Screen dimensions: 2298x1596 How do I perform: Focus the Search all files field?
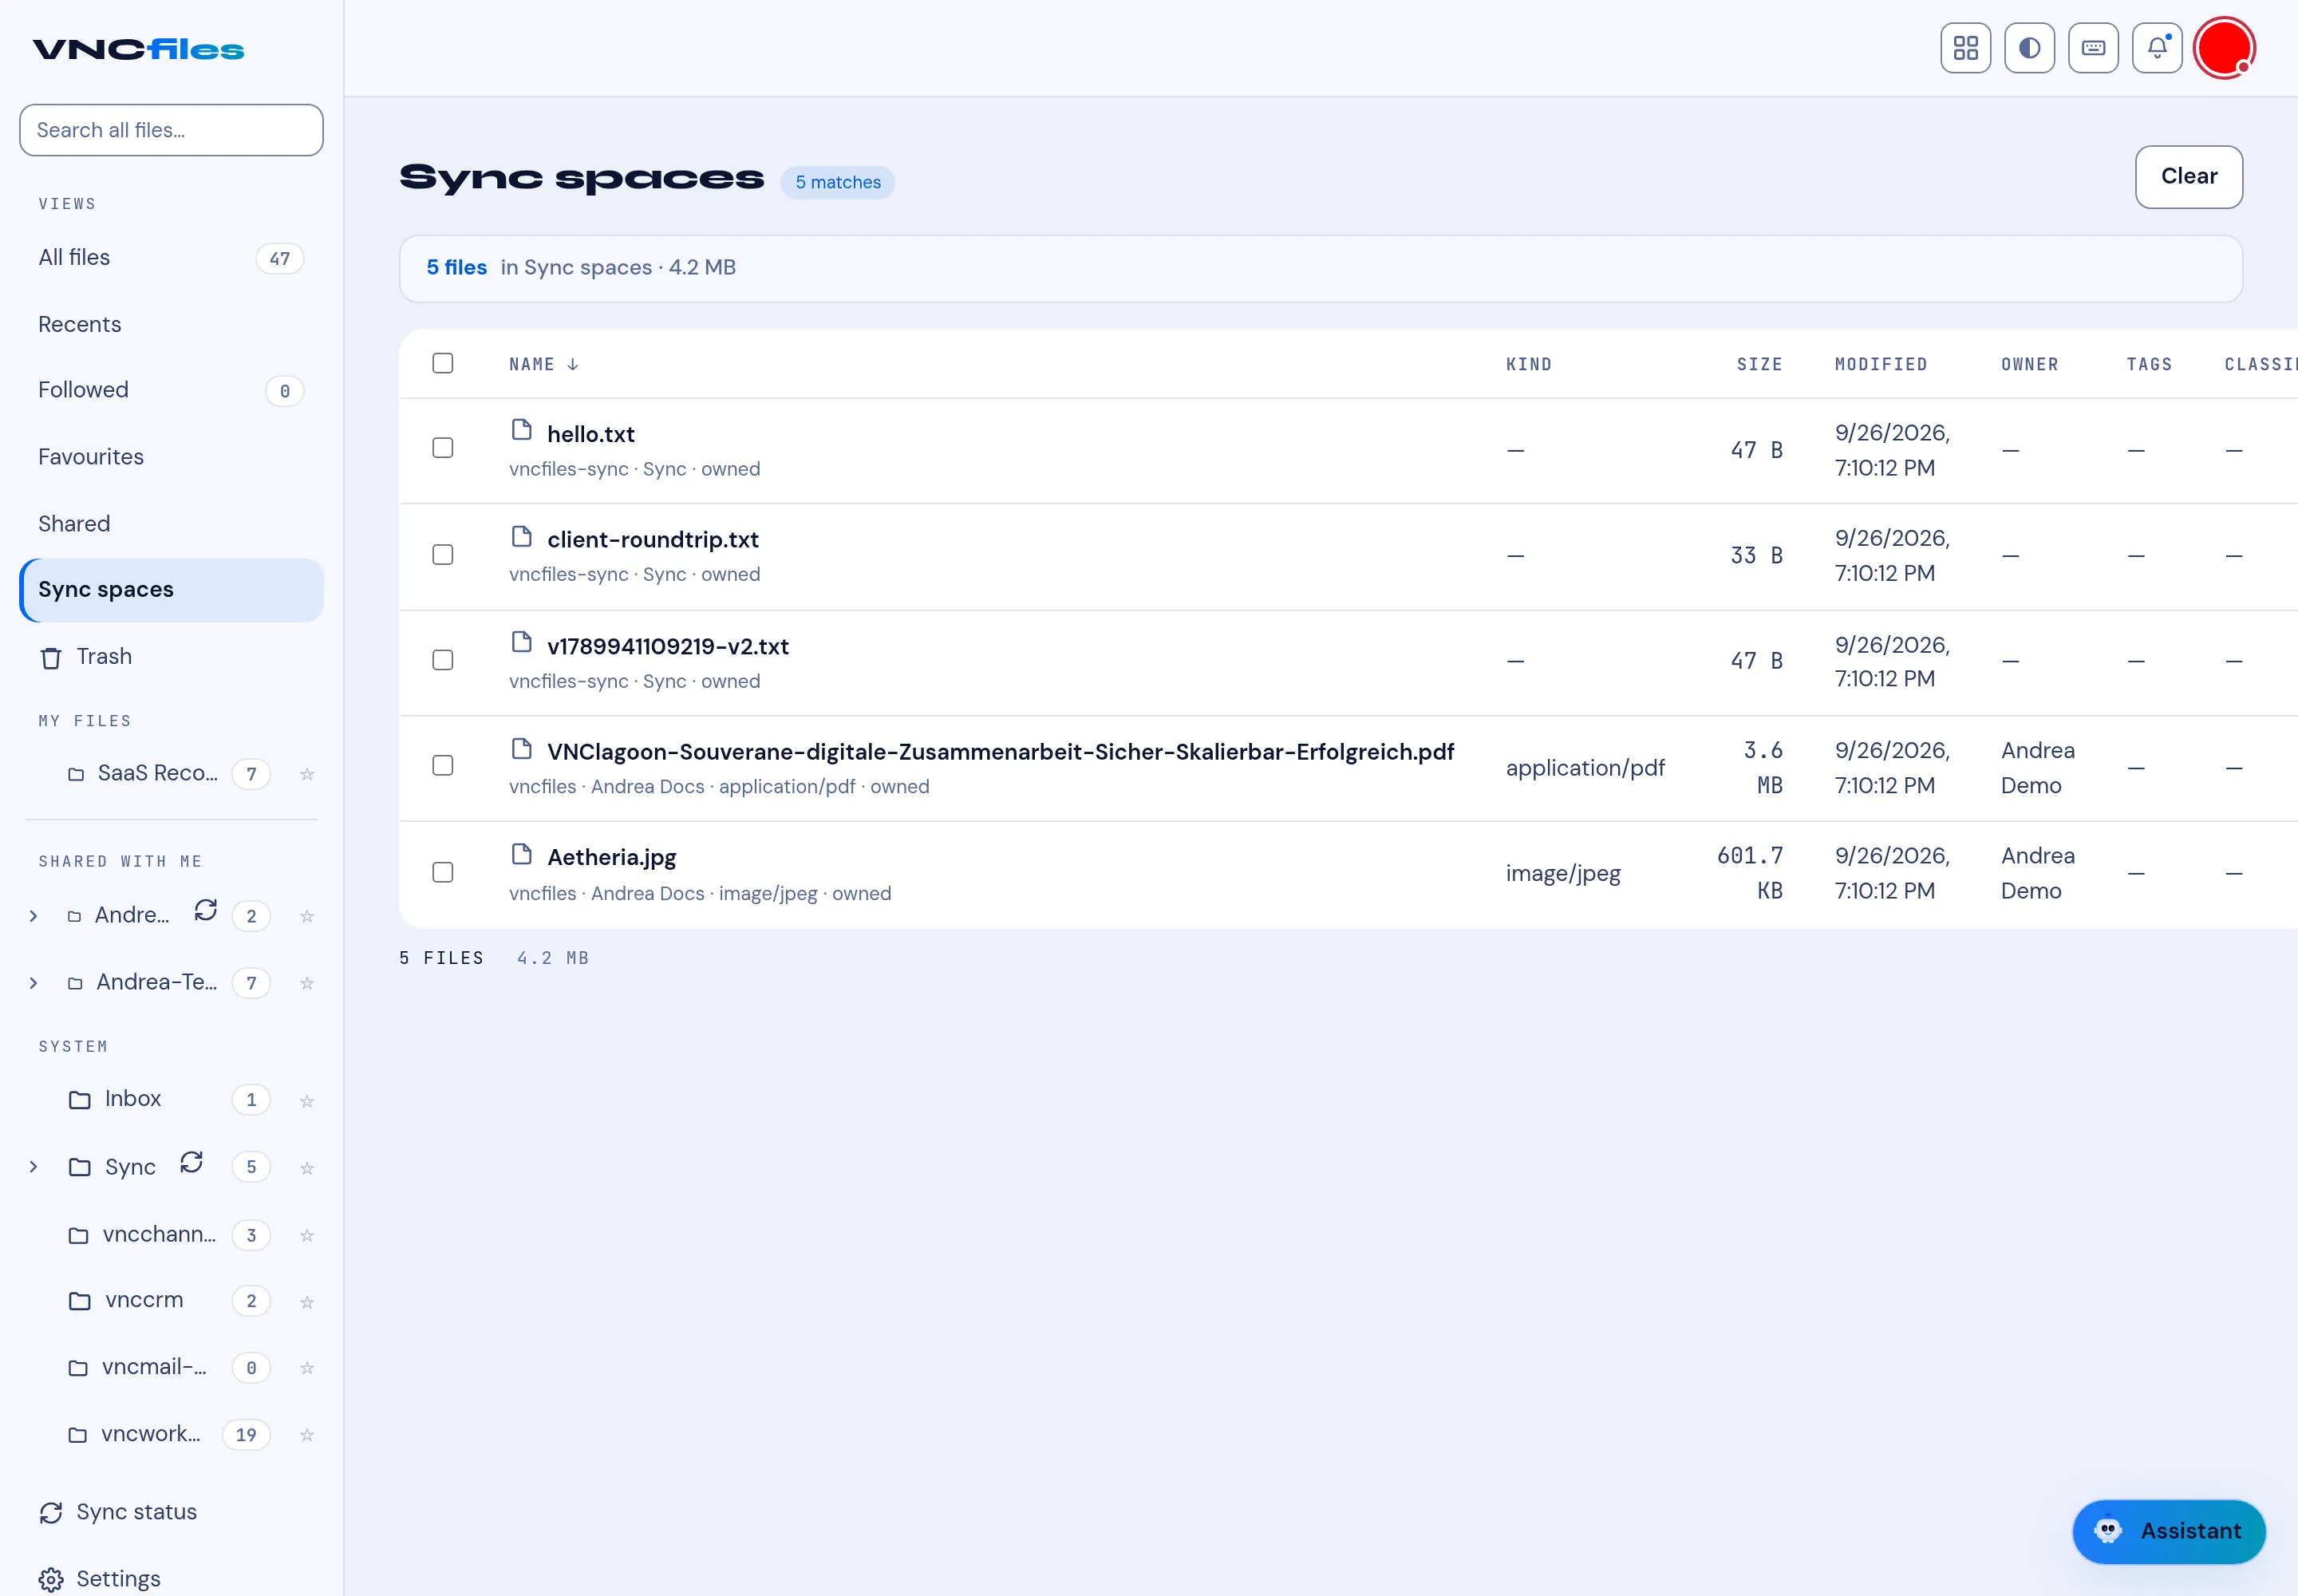[171, 130]
